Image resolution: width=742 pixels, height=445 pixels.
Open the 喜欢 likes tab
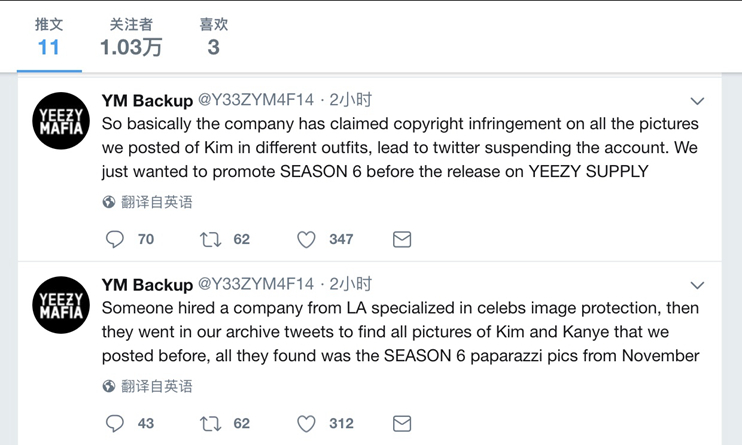pos(213,36)
